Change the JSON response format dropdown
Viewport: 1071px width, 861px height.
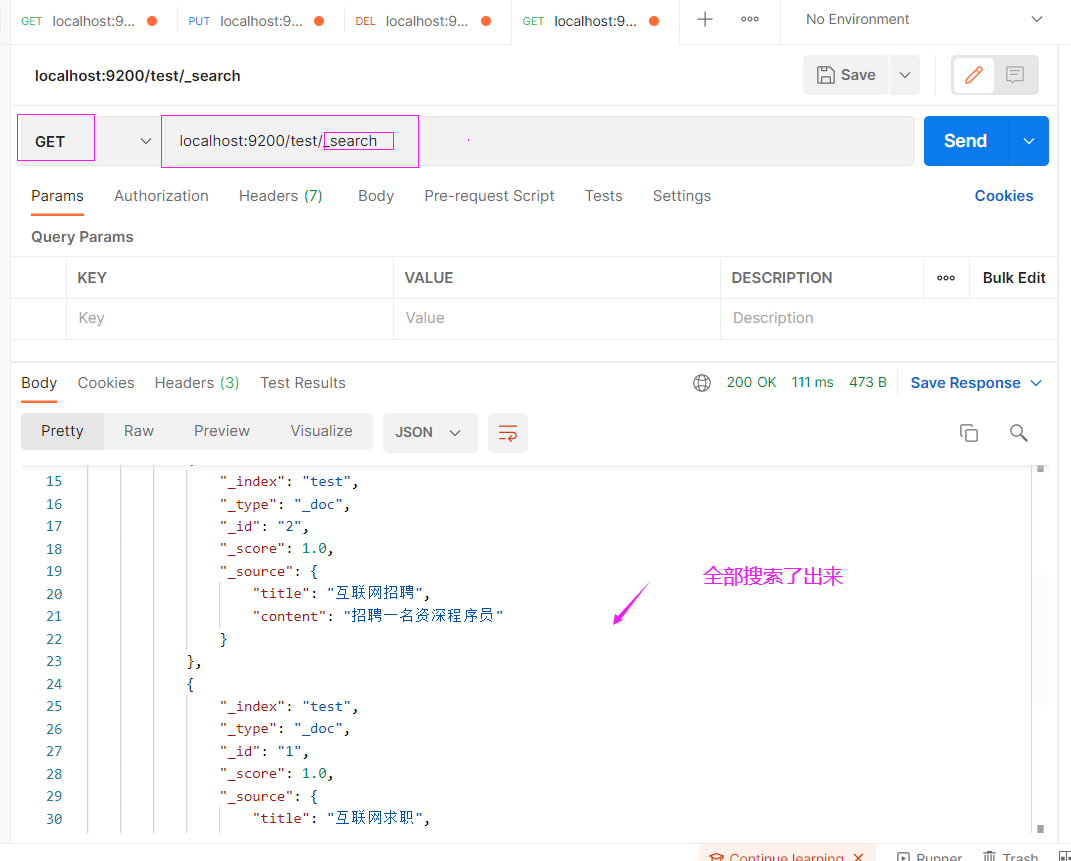(430, 433)
